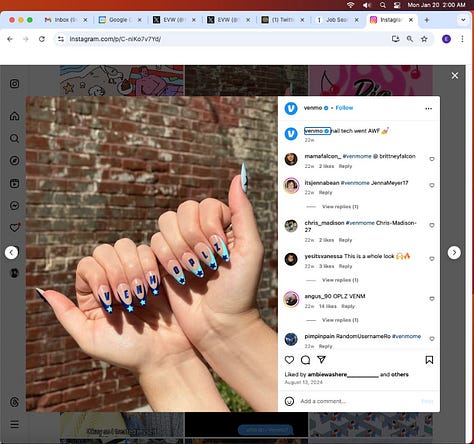Like mamafalcon_ comment
This screenshot has height=444, width=474.
pos(432,159)
